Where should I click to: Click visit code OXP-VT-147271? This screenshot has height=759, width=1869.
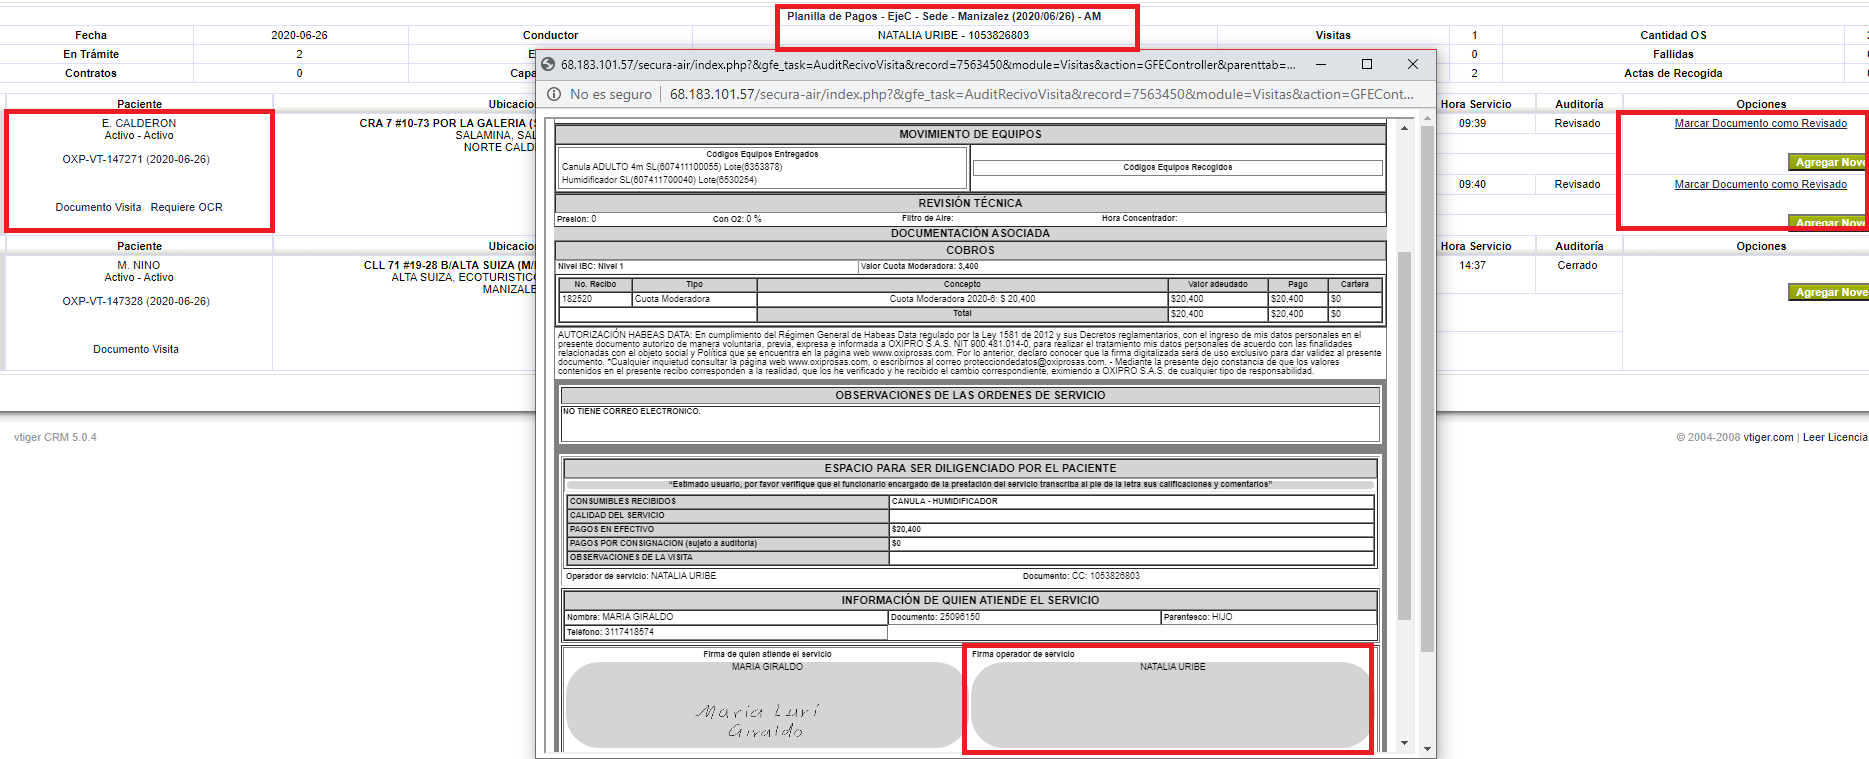(x=136, y=159)
